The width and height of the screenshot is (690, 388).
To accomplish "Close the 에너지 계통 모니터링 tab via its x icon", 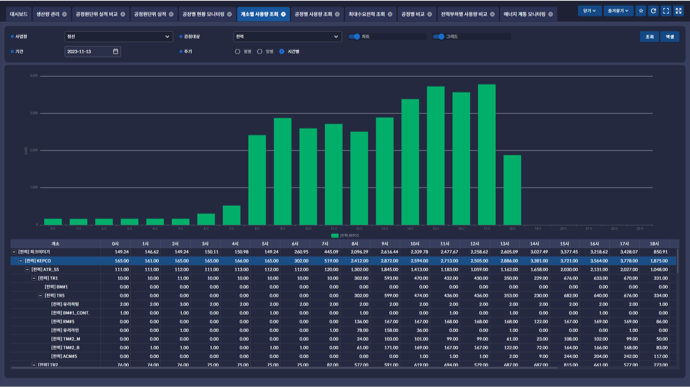I will tap(551, 14).
